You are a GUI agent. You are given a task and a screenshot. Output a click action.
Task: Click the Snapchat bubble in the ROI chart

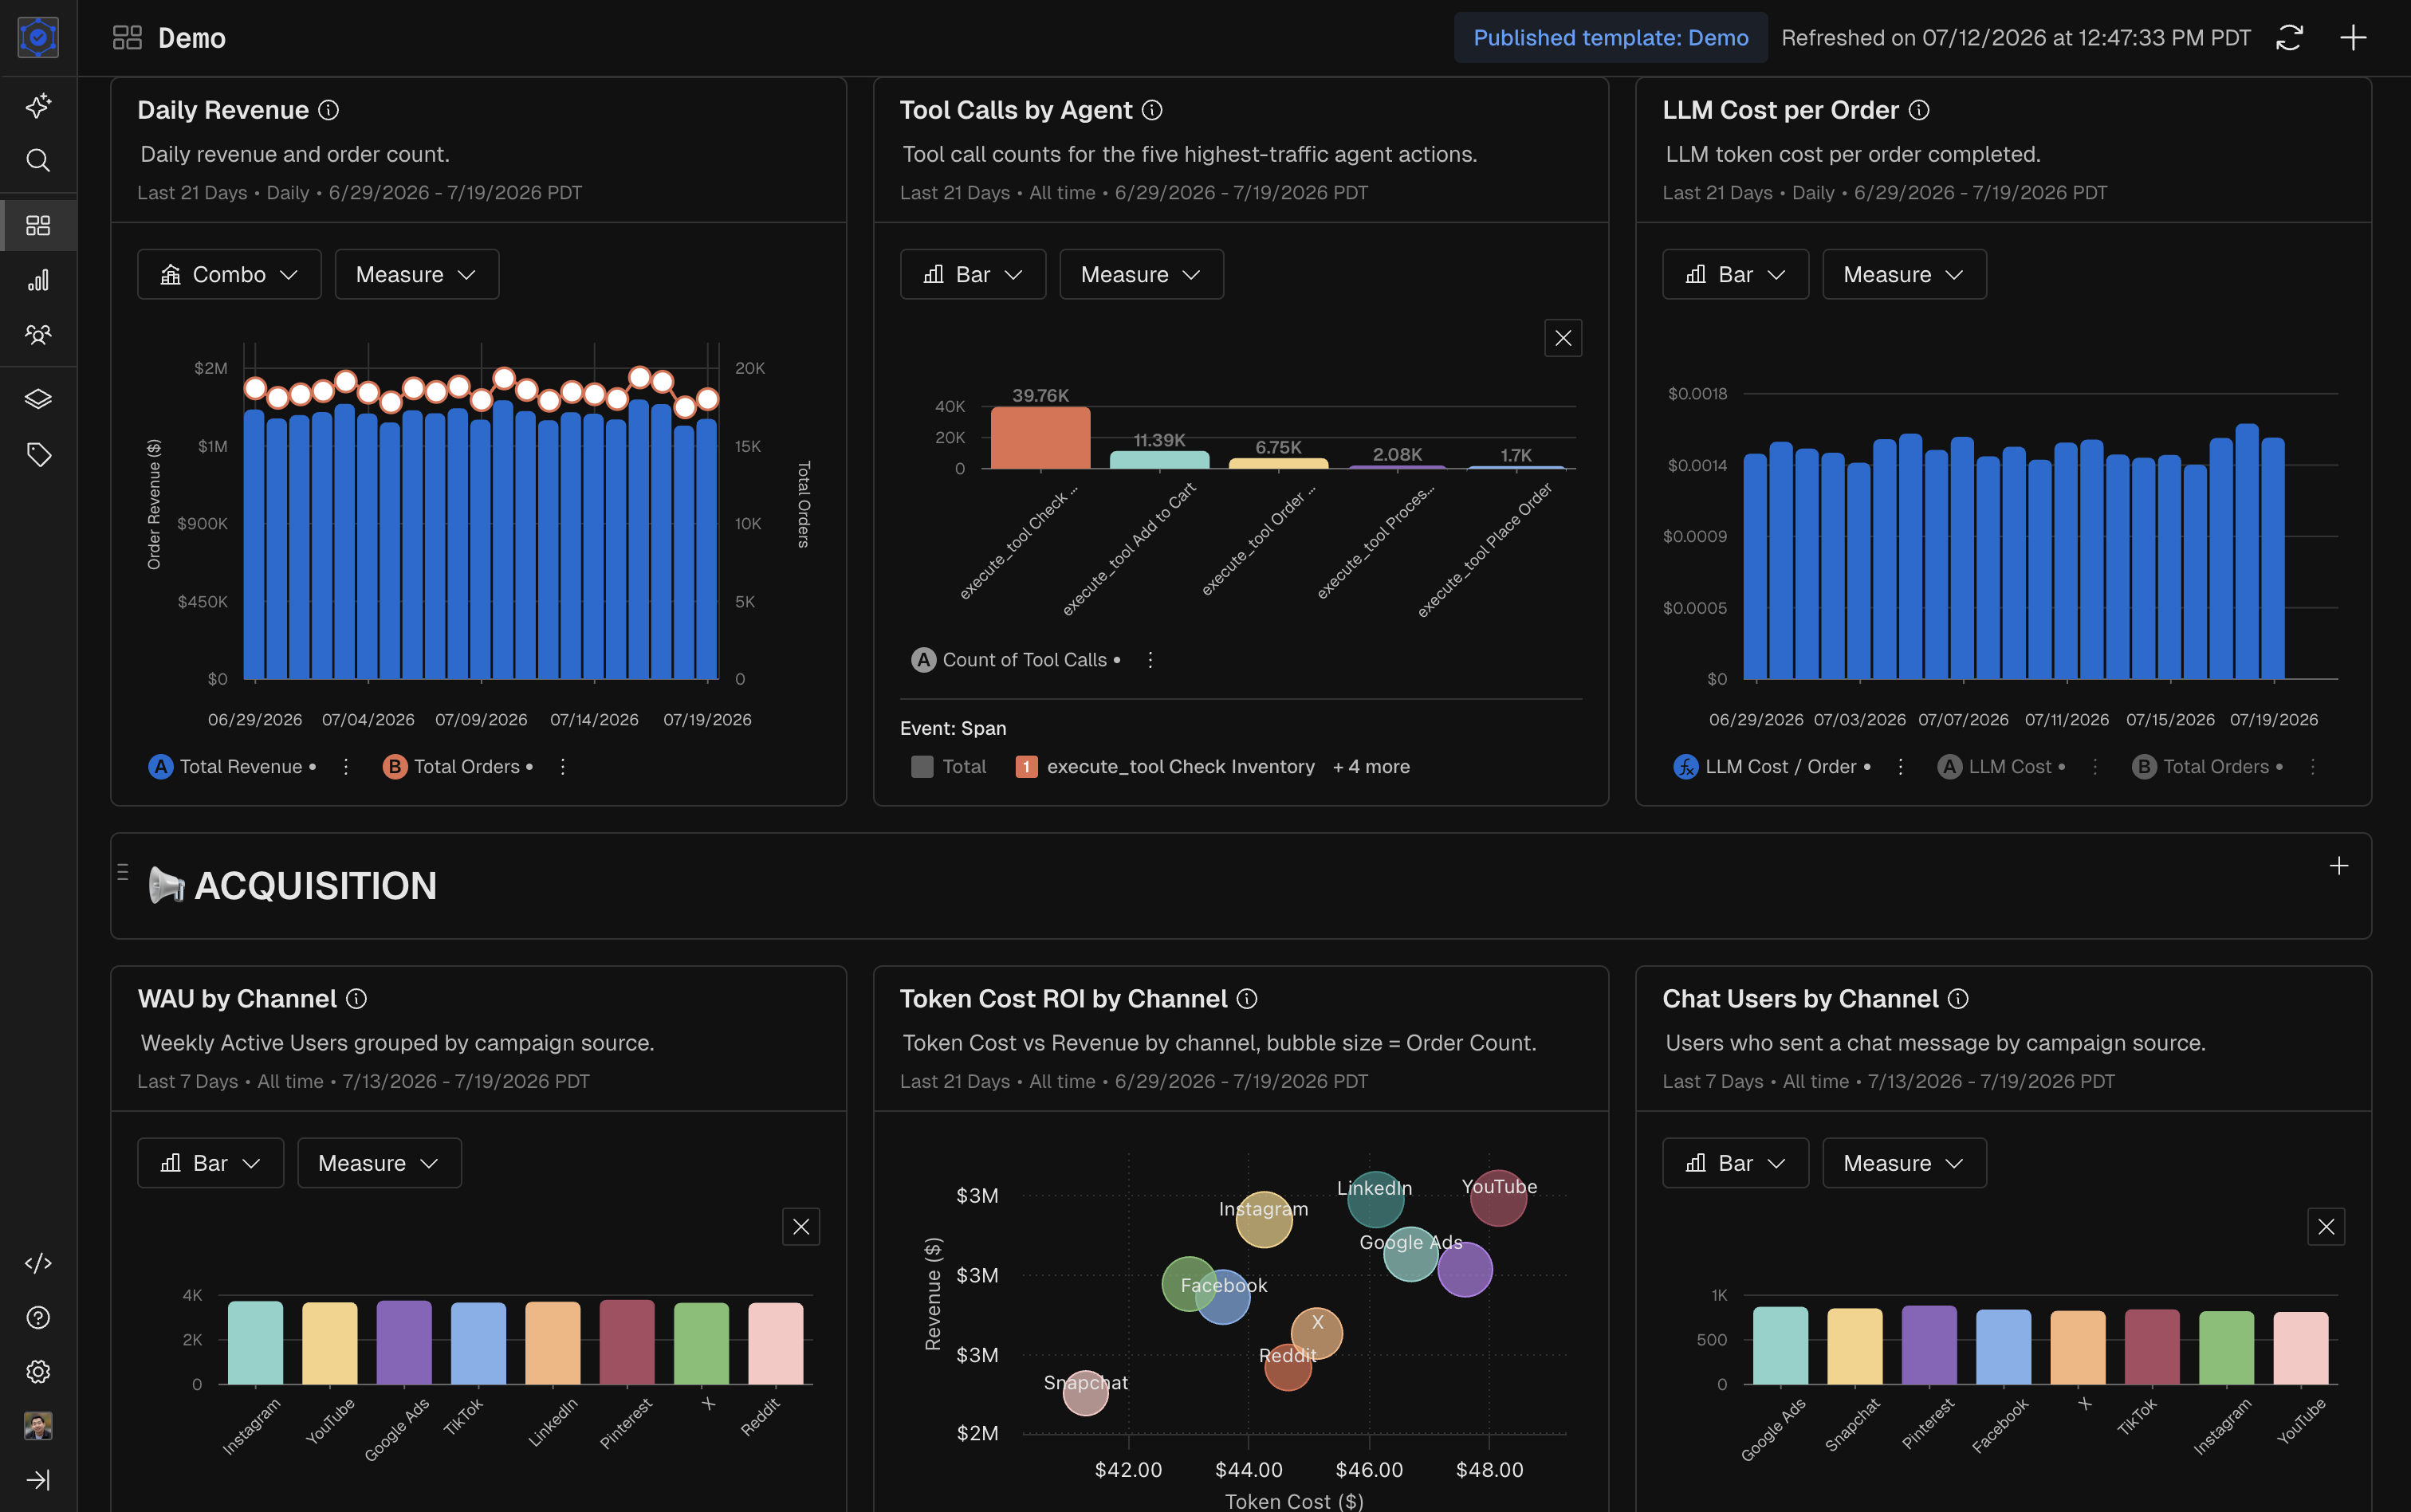click(1085, 1393)
